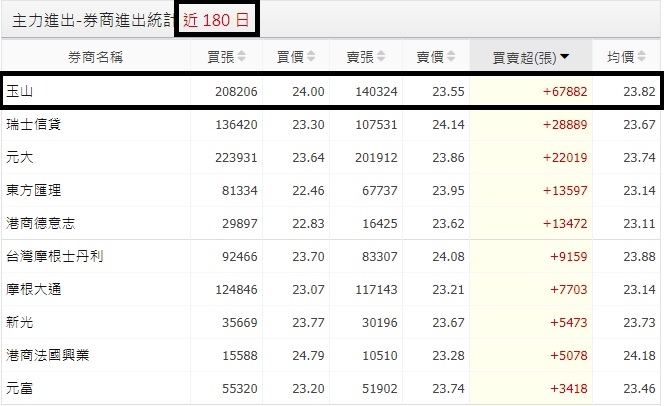Click the 買價 header label
664x406 pixels.
click(290, 56)
